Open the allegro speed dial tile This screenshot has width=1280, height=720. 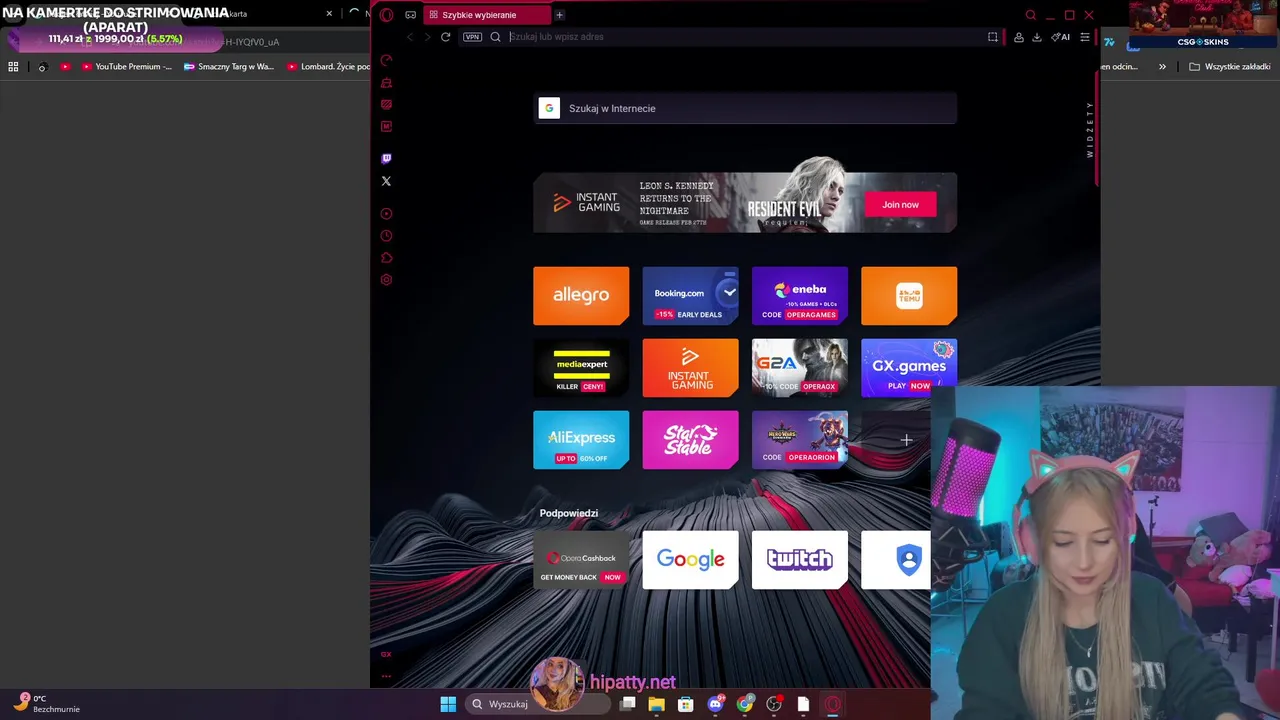(x=581, y=296)
